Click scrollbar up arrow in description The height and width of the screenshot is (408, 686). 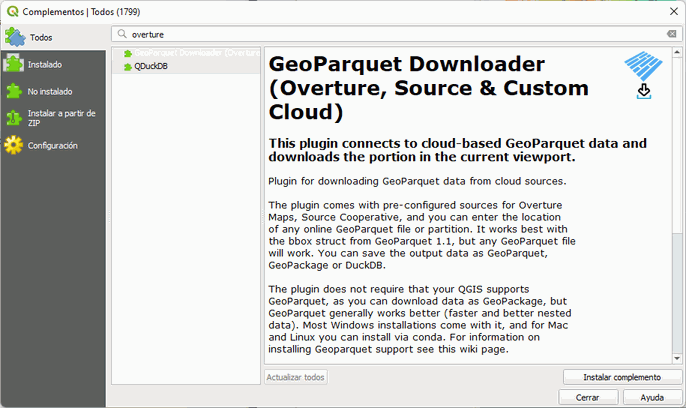tap(677, 52)
